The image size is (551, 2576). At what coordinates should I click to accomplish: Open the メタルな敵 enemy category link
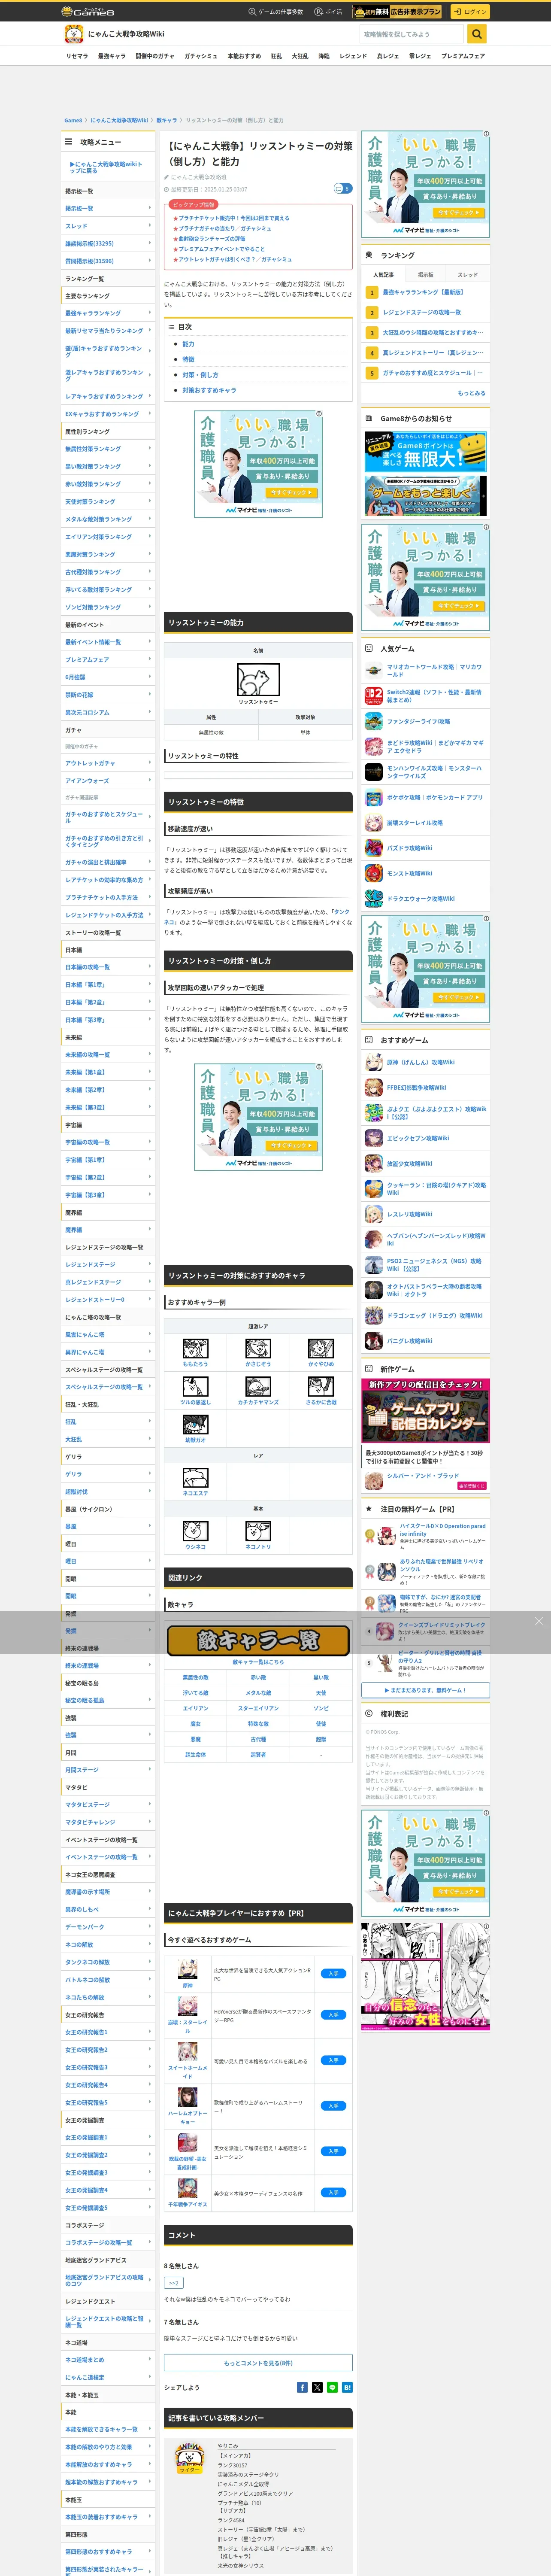[258, 1693]
